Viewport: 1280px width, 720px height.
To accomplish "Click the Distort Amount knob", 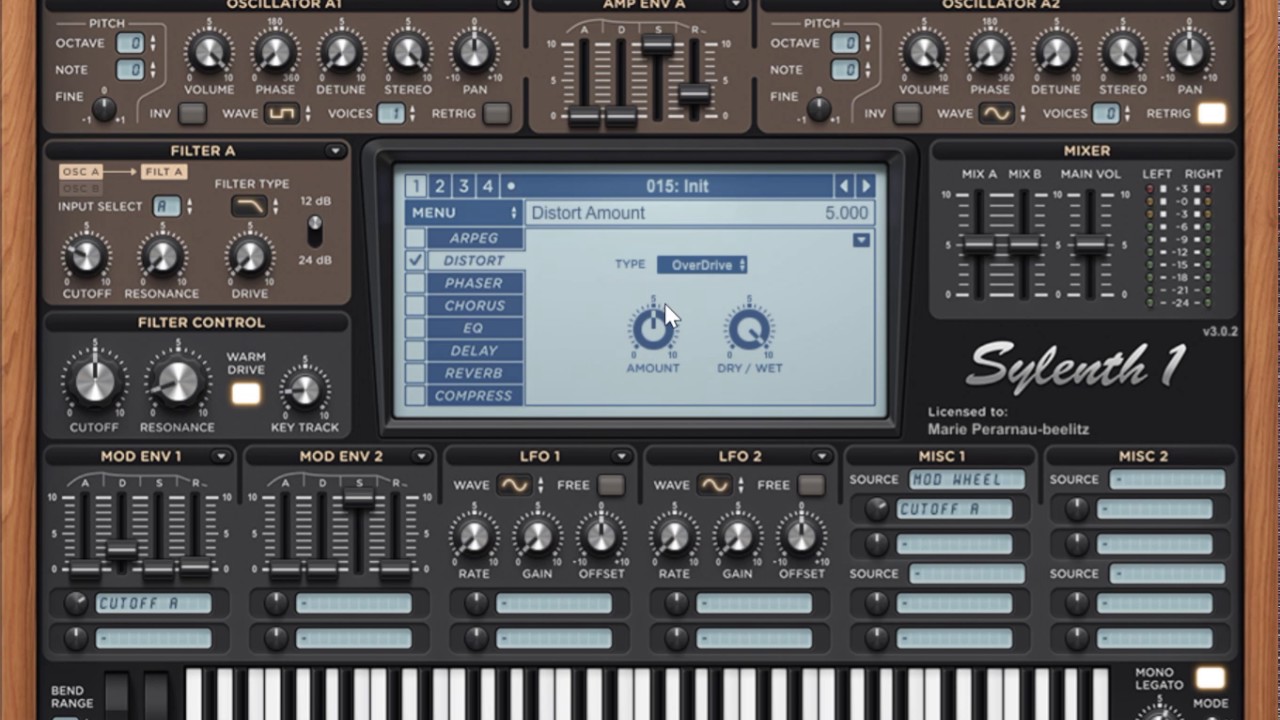I will 653,329.
